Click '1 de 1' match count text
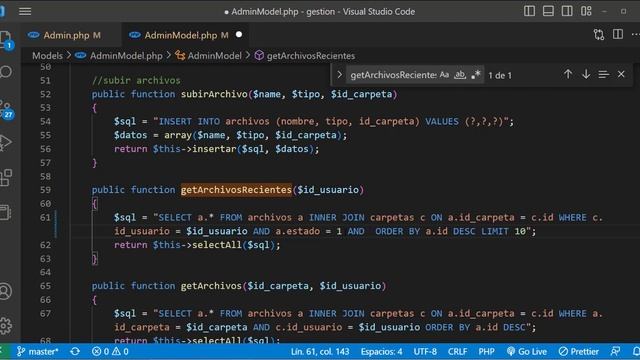 pos(500,75)
